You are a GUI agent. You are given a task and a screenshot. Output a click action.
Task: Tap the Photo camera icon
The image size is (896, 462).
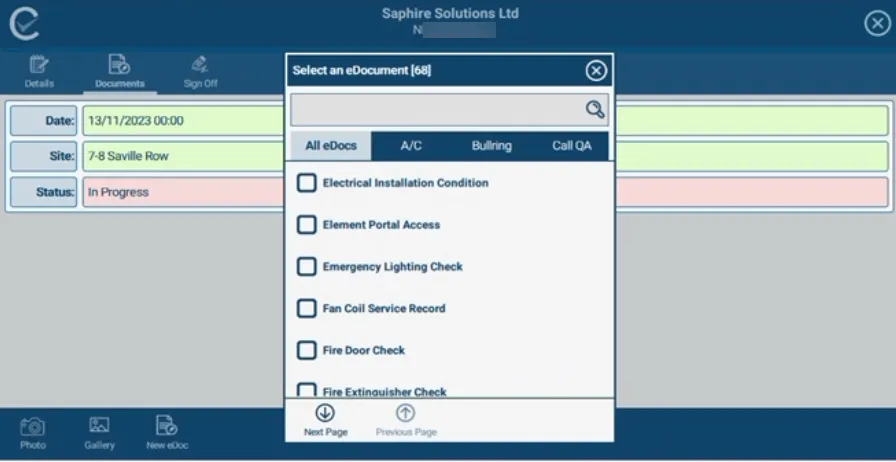tap(33, 427)
